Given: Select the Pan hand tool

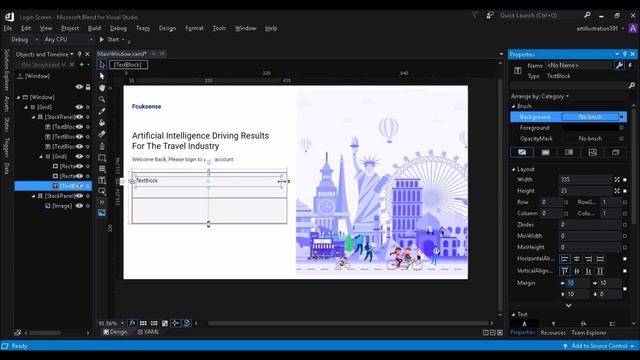Looking at the screenshot, I should [102, 88].
